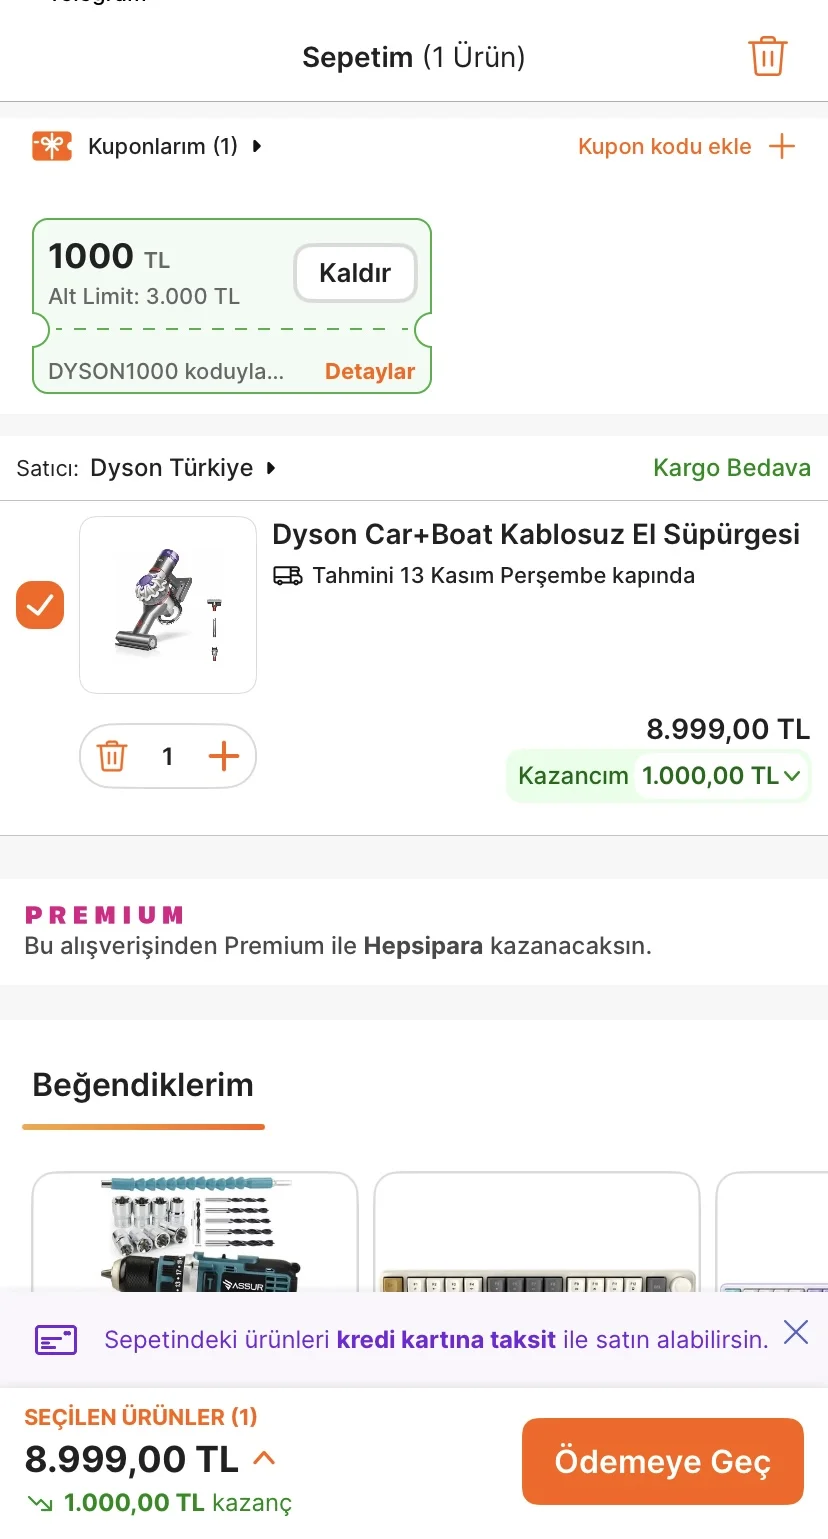
Task: Increase the Dyson quantity with the plus icon
Action: point(224,756)
